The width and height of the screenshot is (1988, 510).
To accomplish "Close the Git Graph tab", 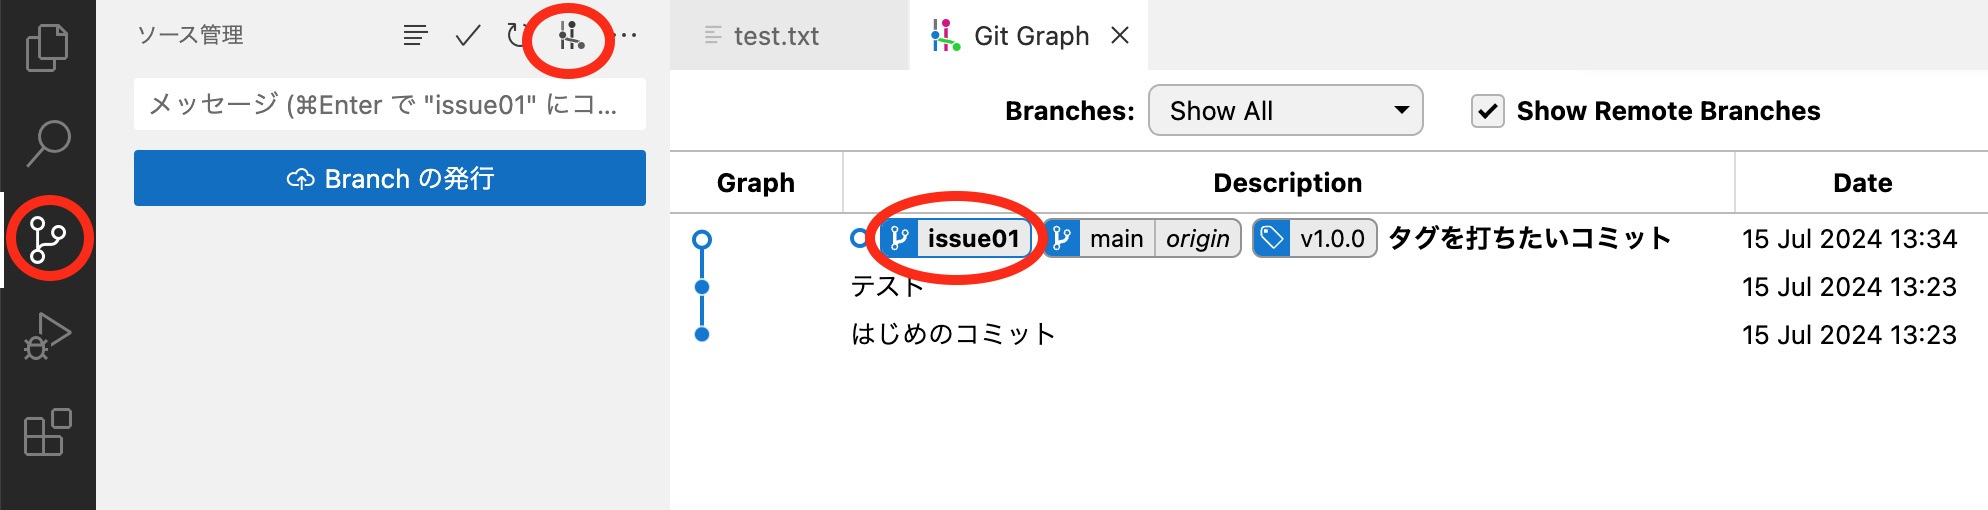I will click(x=1120, y=36).
